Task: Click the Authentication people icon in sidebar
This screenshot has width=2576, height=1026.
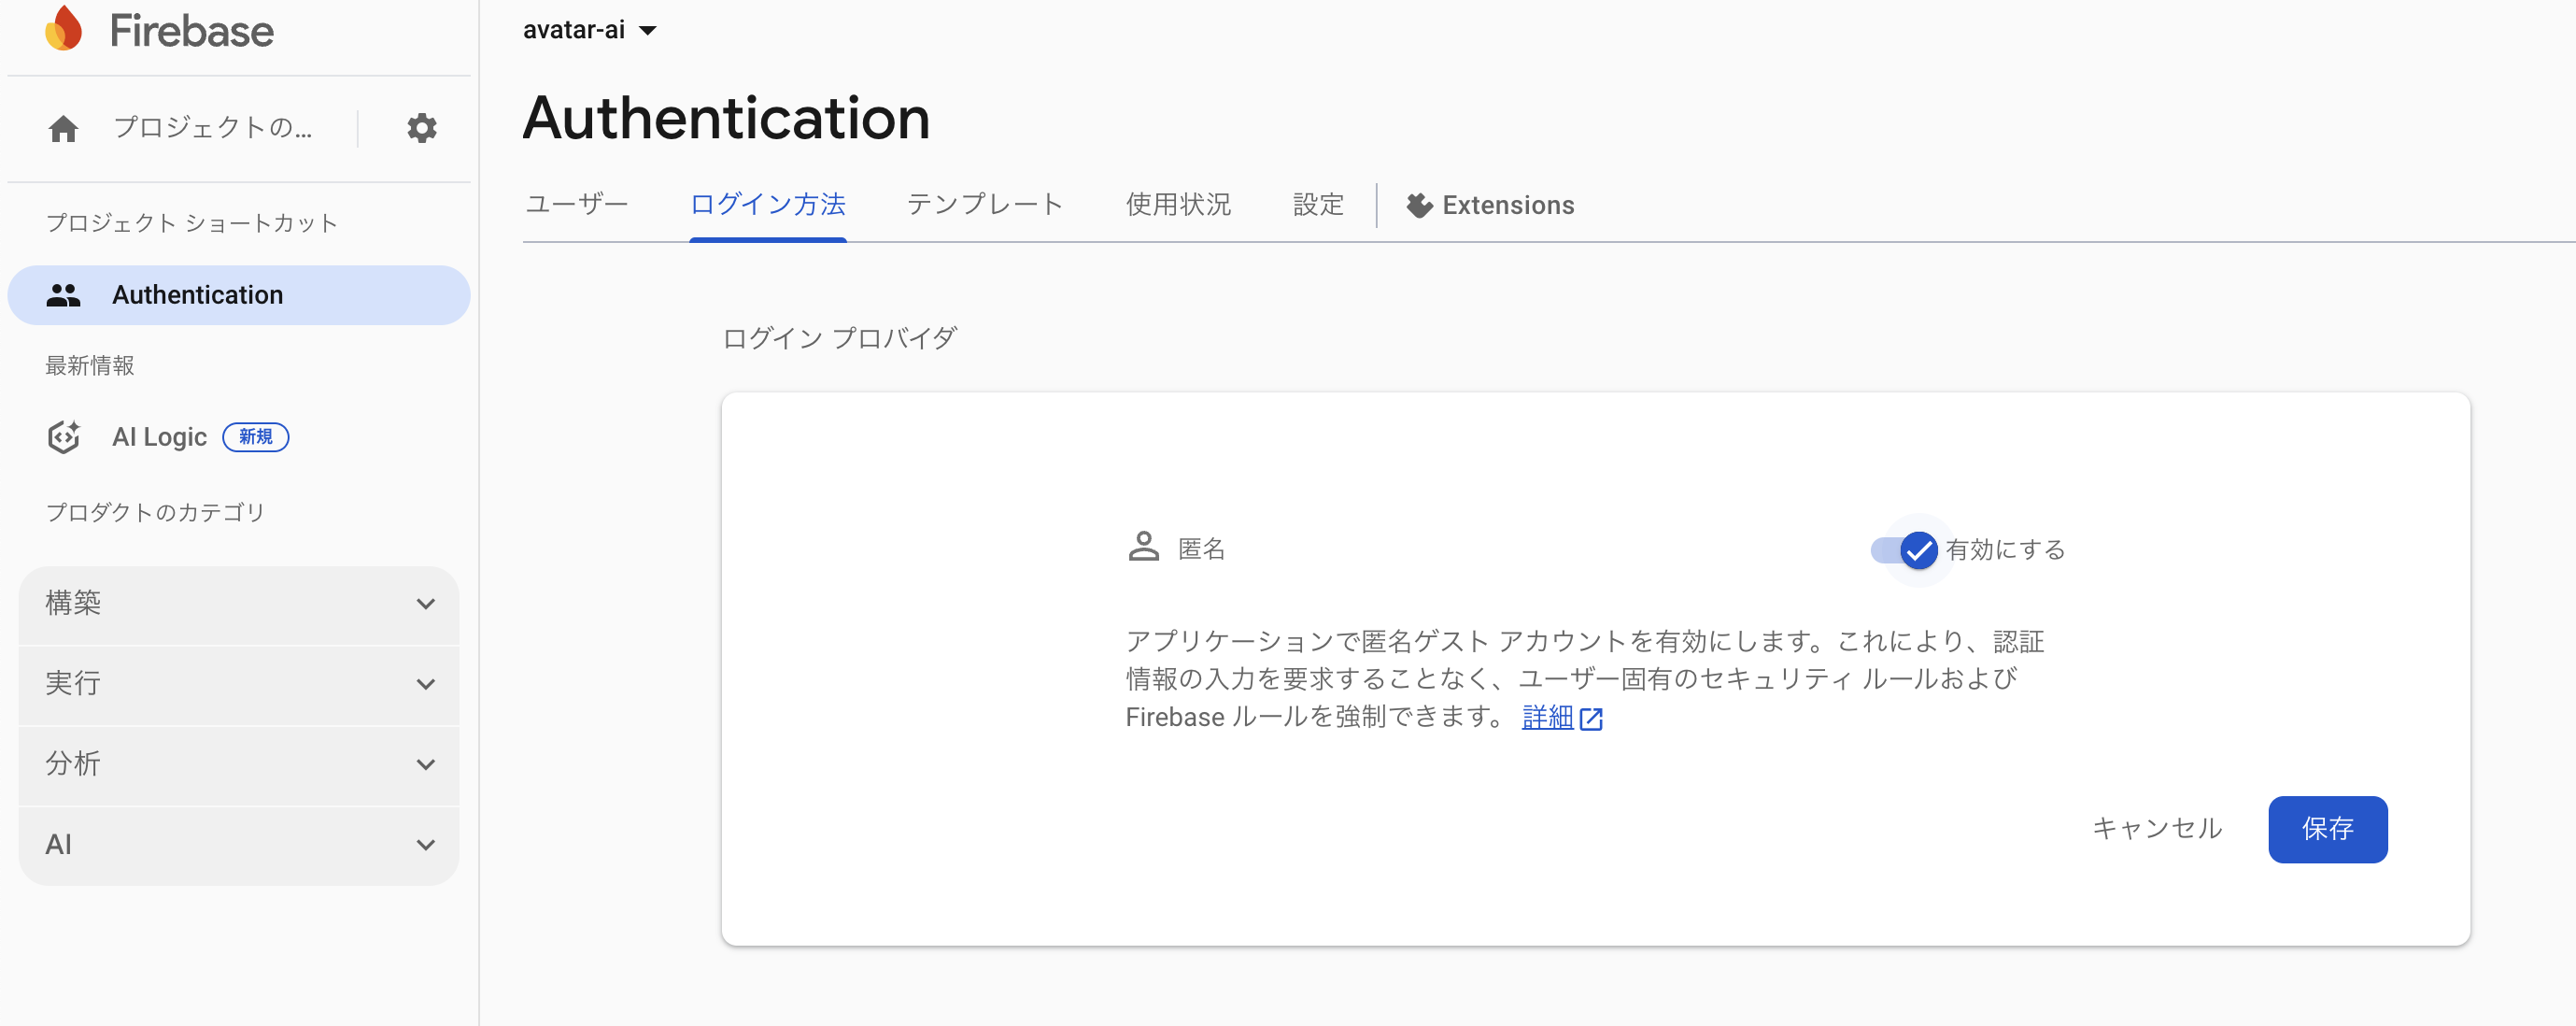Action: pos(63,295)
